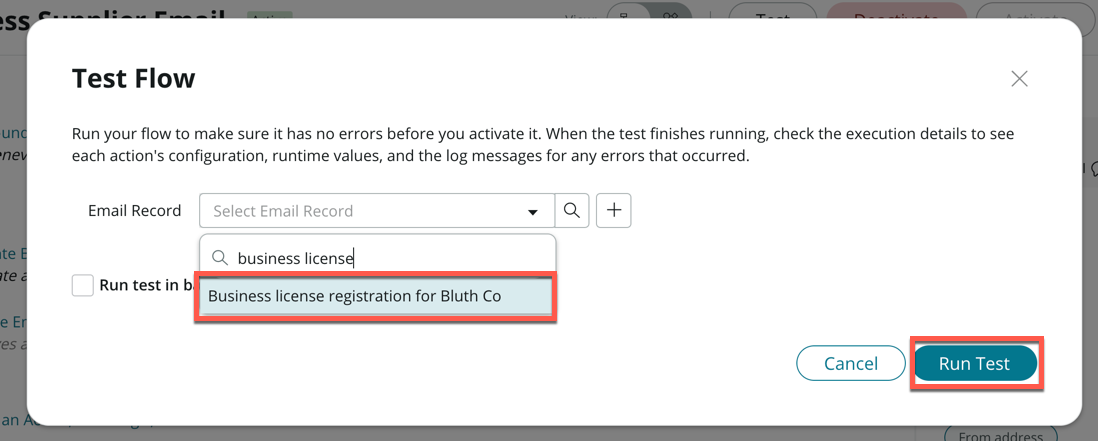Enable the Run test in background checkbox
The image size is (1098, 441).
[x=83, y=285]
